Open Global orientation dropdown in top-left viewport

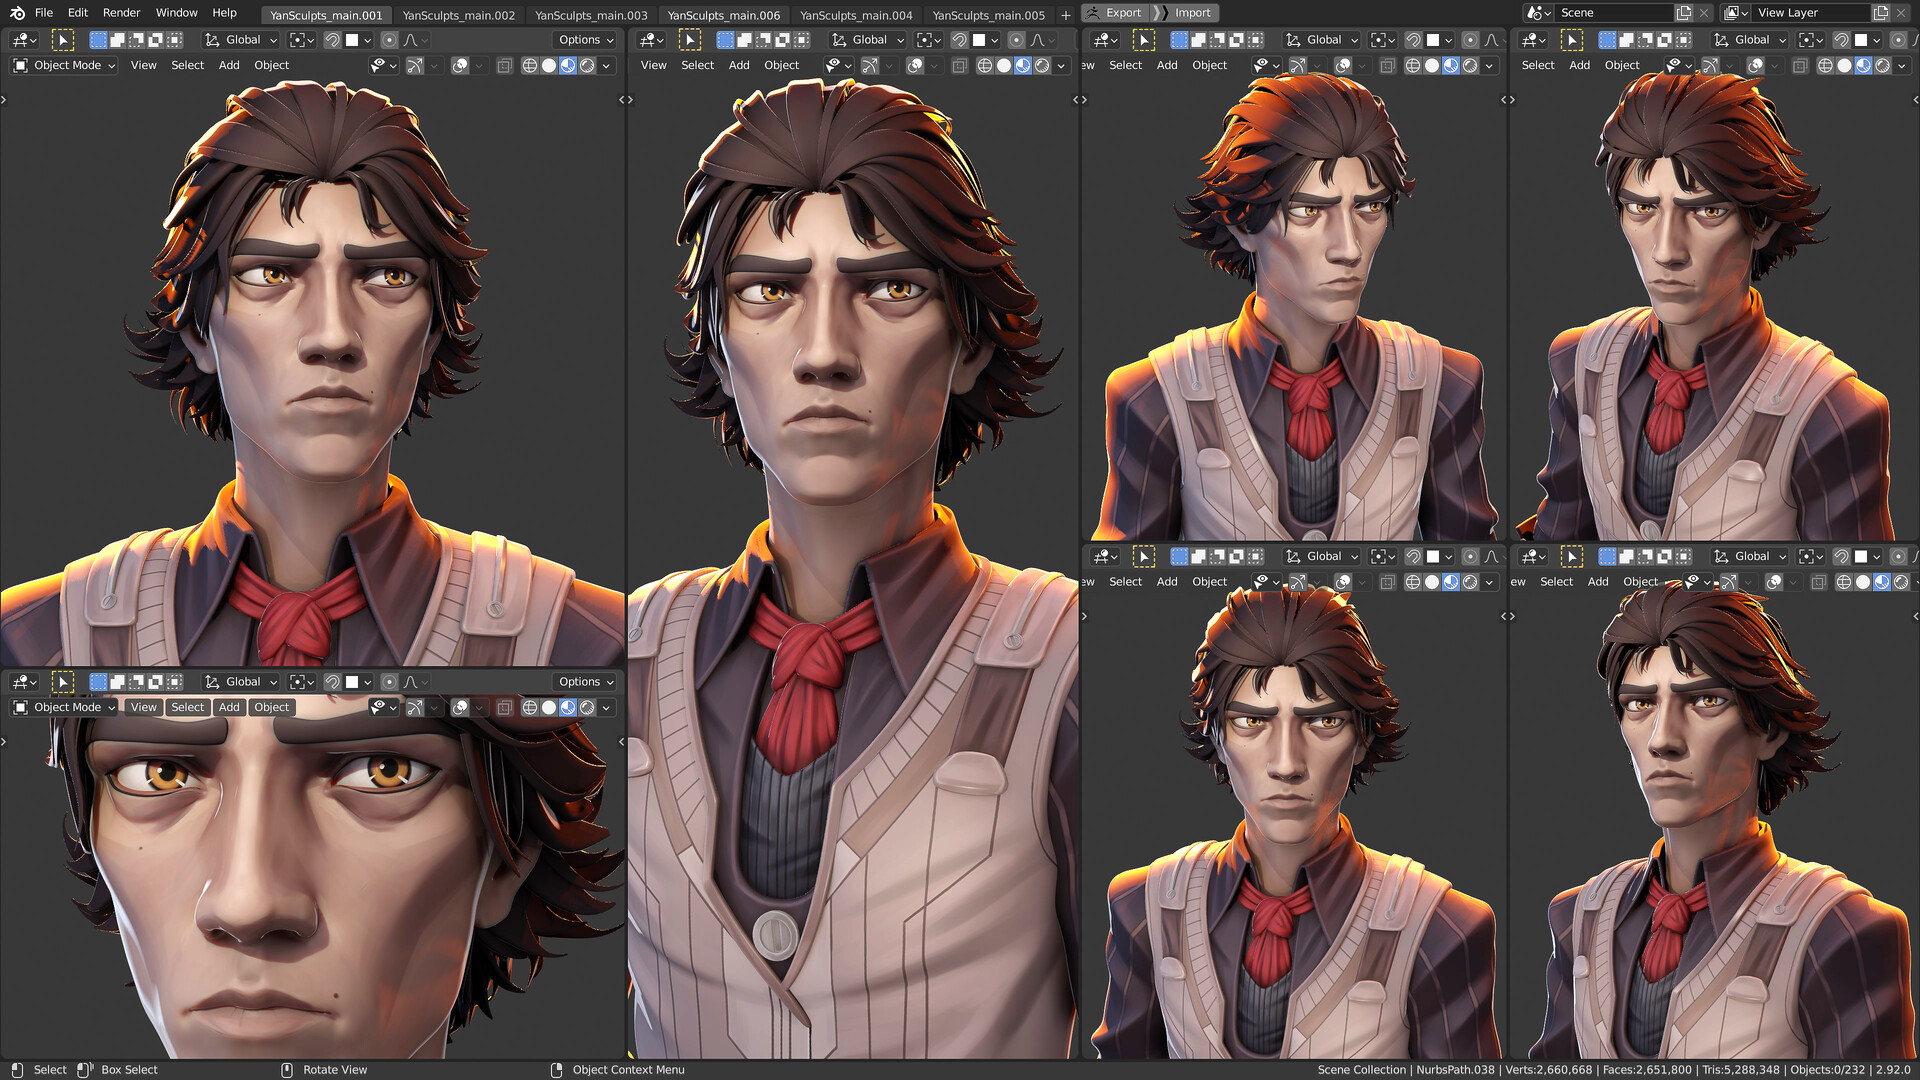click(241, 40)
